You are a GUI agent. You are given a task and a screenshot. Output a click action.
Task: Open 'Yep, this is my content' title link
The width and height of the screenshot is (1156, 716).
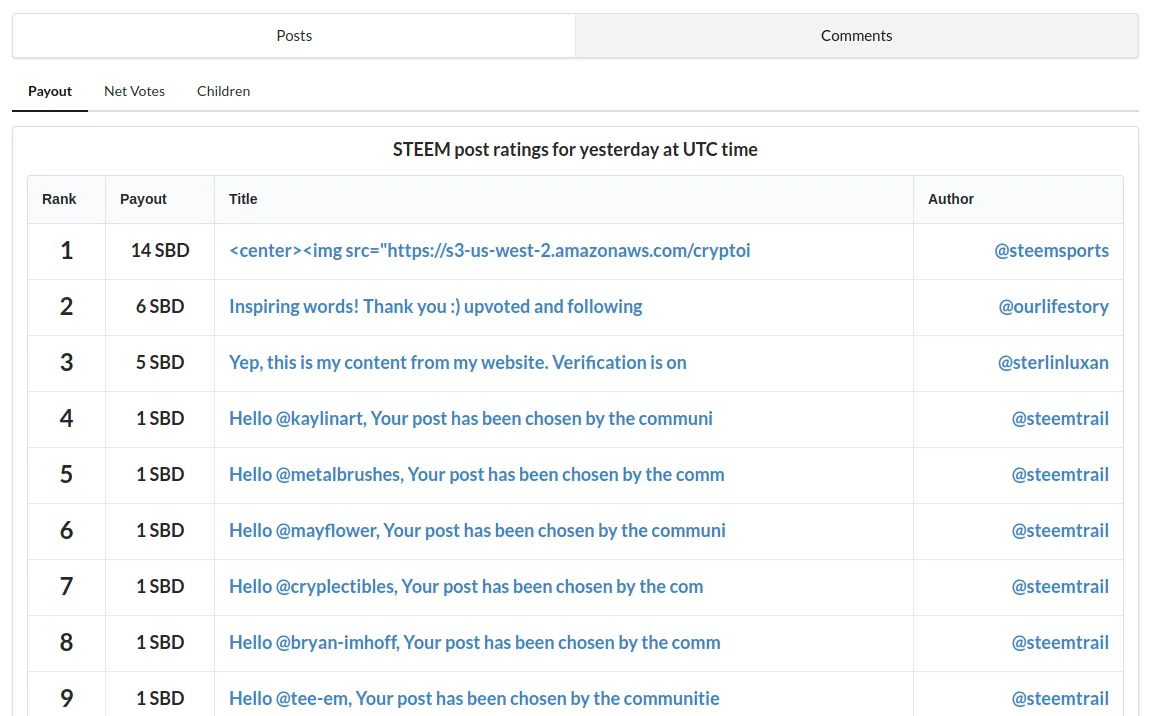pyautogui.click(x=458, y=363)
